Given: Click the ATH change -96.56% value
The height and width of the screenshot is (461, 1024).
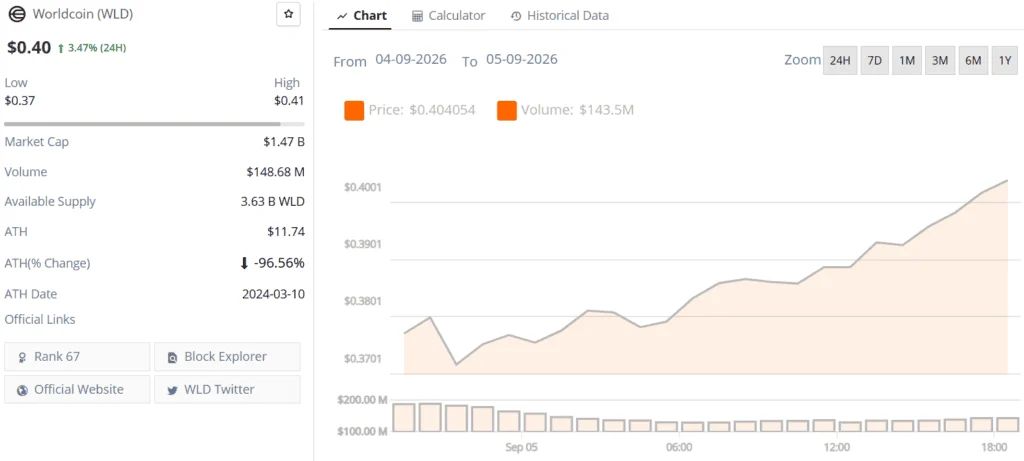Looking at the screenshot, I should tap(272, 263).
